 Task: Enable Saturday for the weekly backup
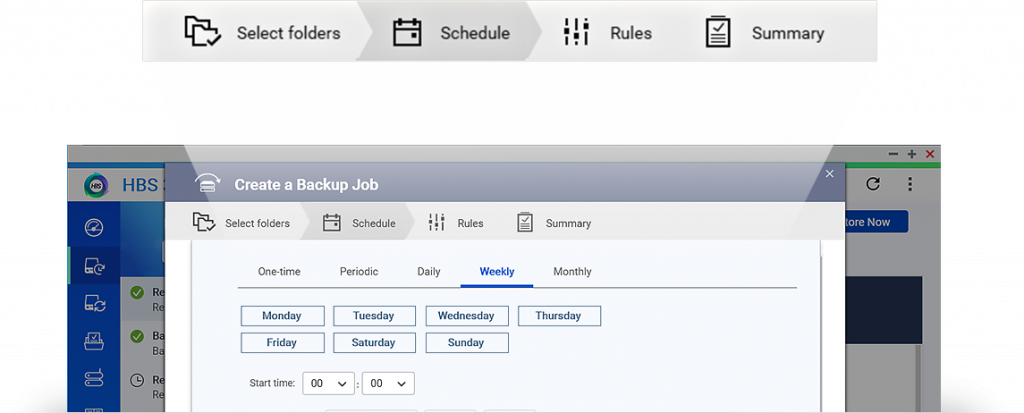374,343
